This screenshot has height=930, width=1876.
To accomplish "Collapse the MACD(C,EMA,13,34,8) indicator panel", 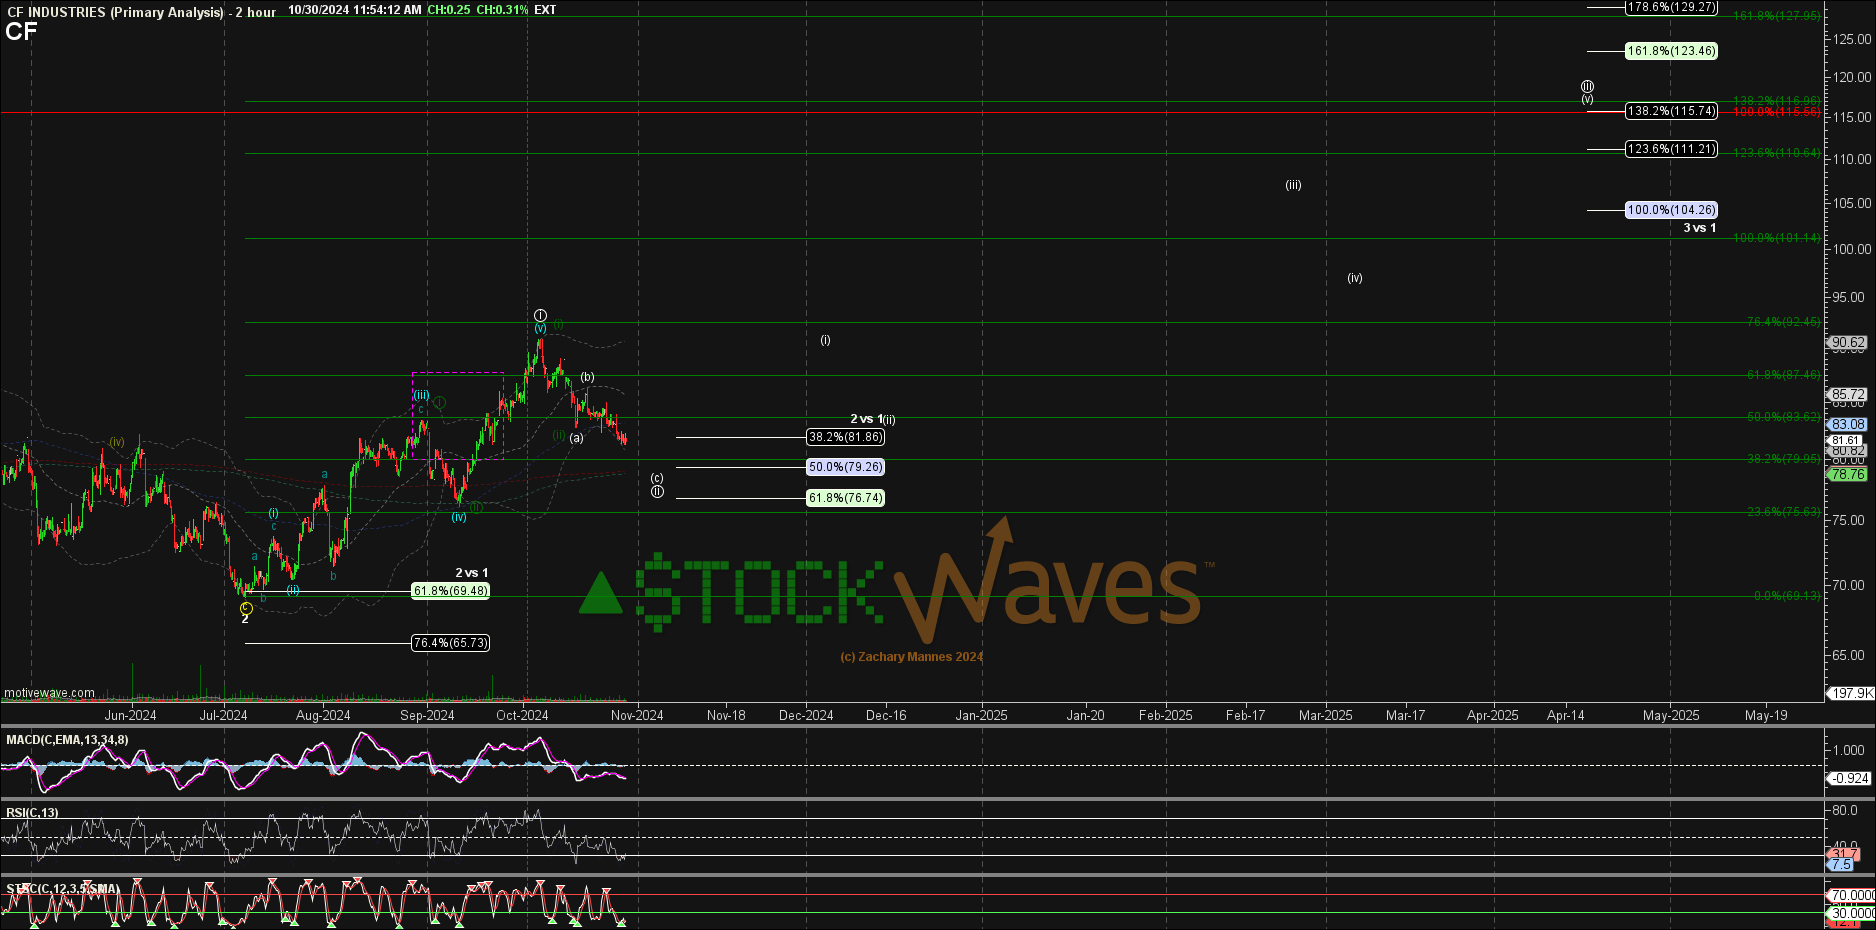I will click(x=68, y=739).
